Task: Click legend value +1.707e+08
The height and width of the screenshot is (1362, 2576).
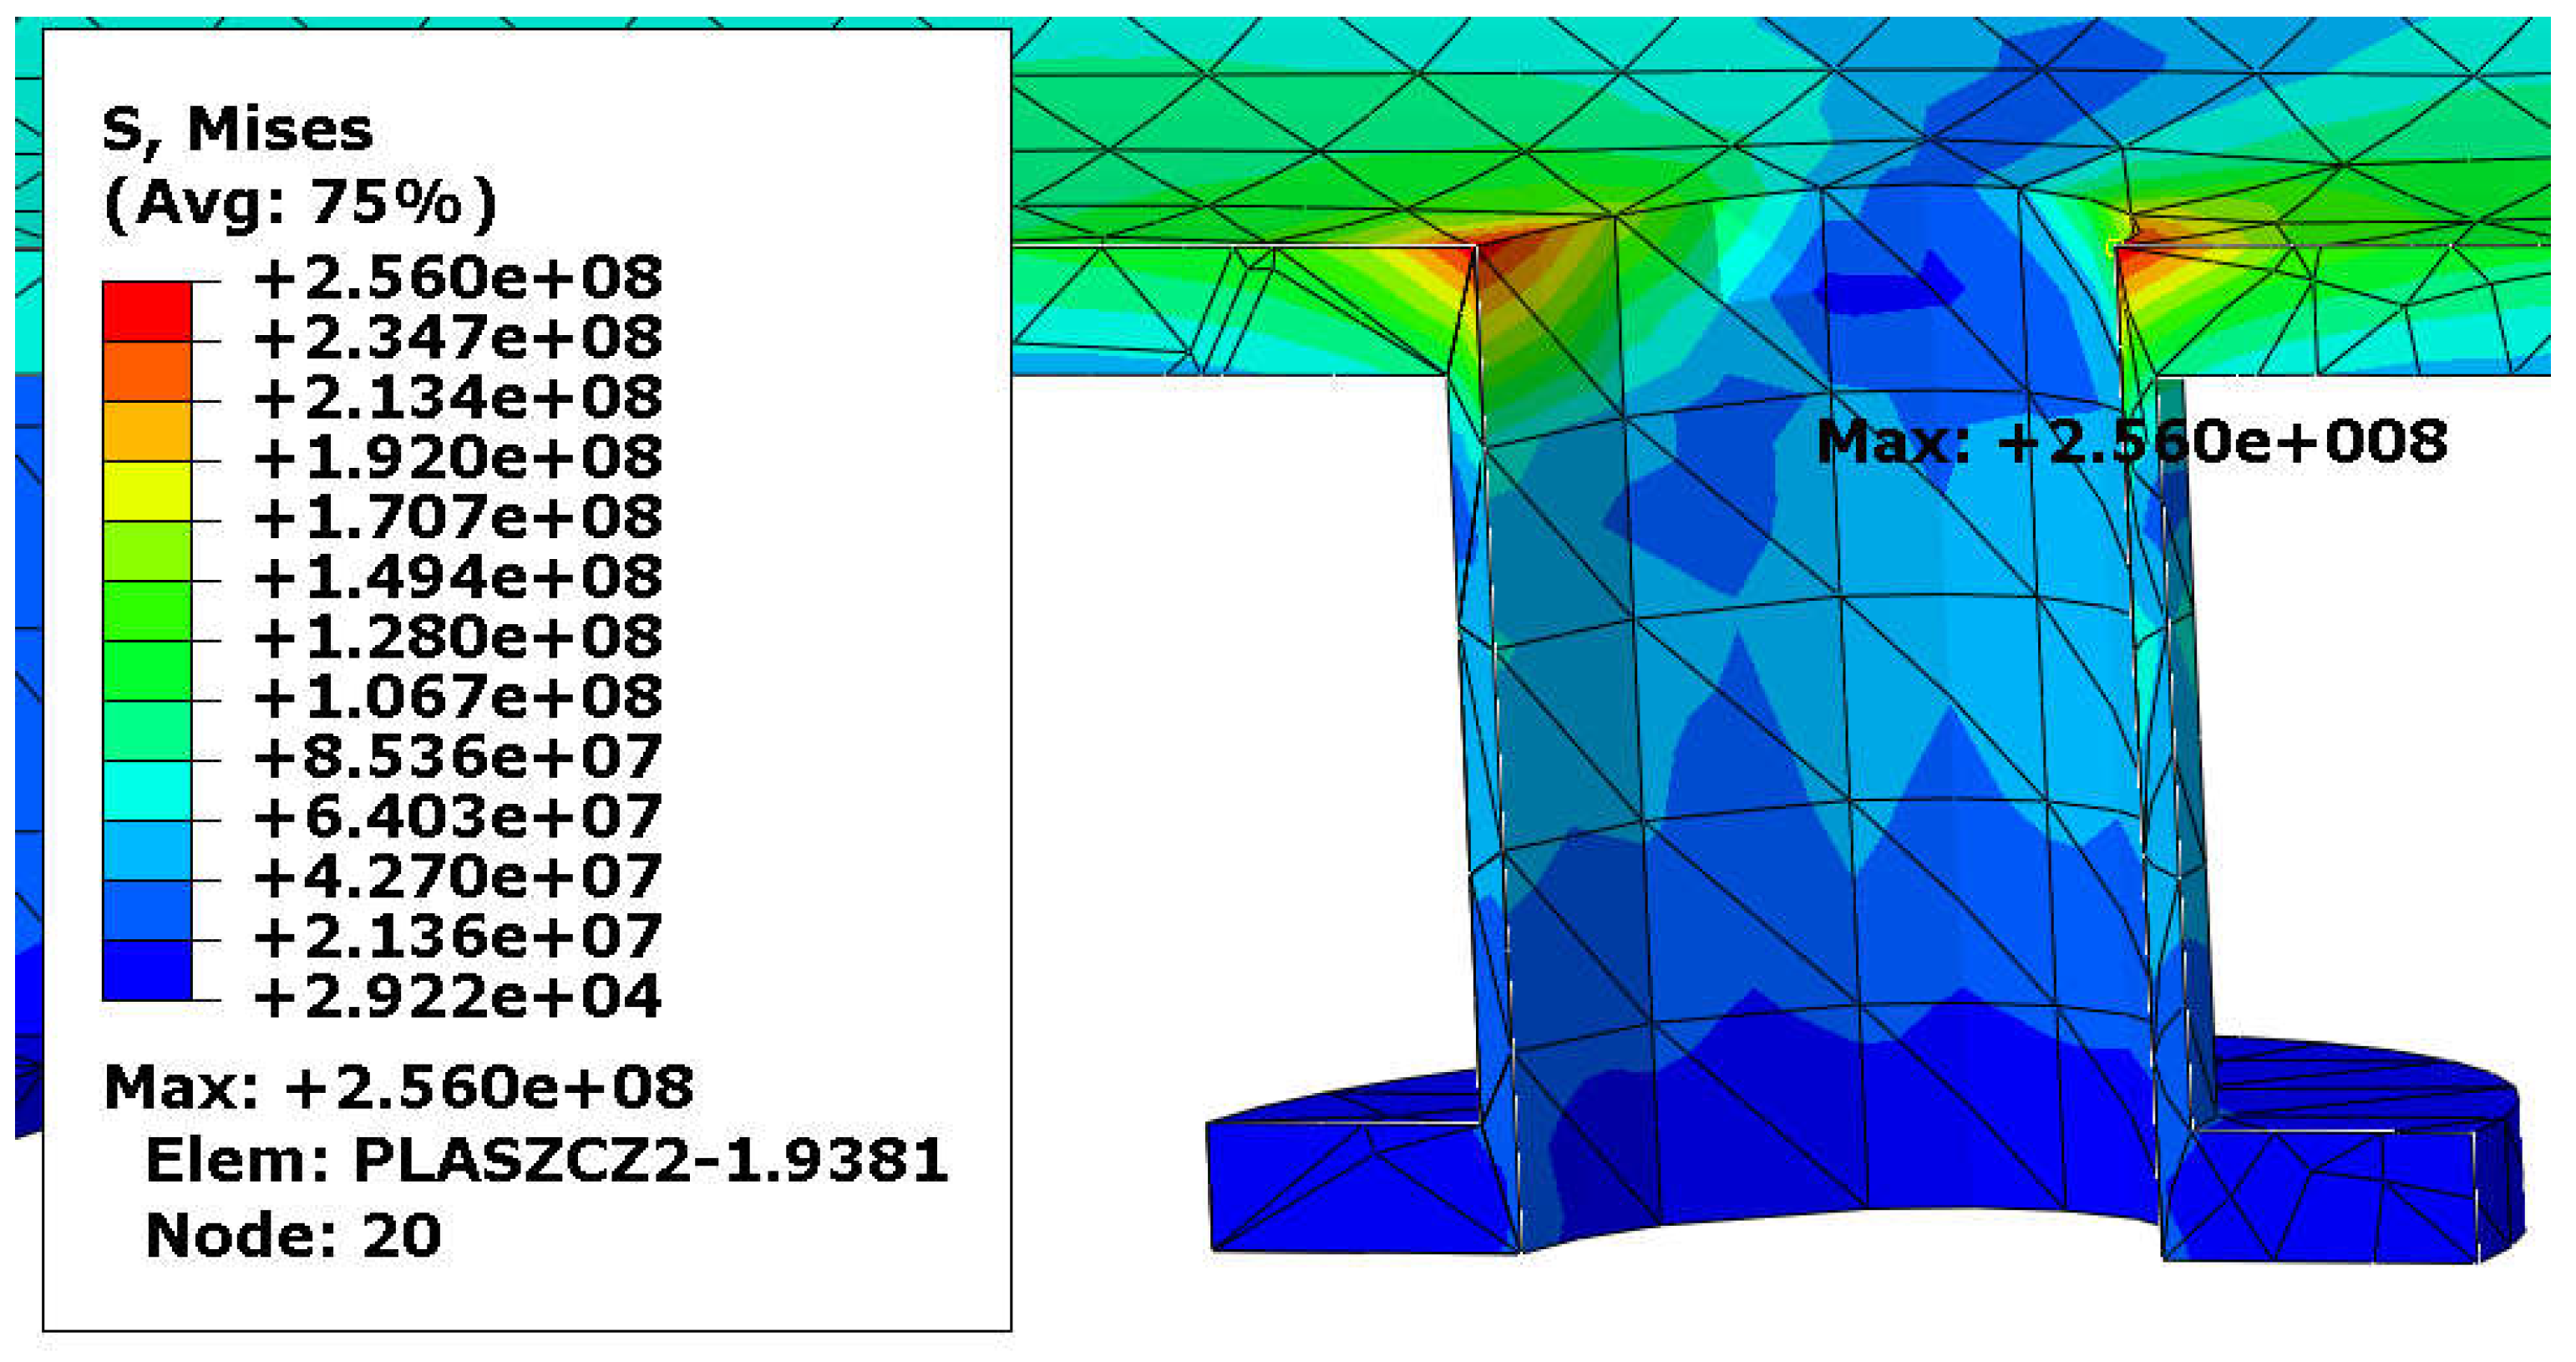Action: pyautogui.click(x=458, y=517)
